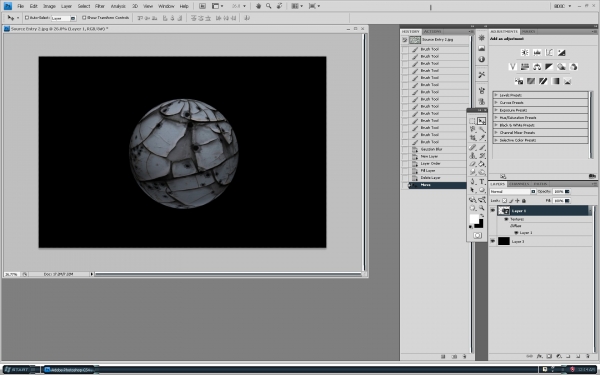Open the Auto-Select Layer dropdown
This screenshot has width=600, height=375.
pos(64,18)
